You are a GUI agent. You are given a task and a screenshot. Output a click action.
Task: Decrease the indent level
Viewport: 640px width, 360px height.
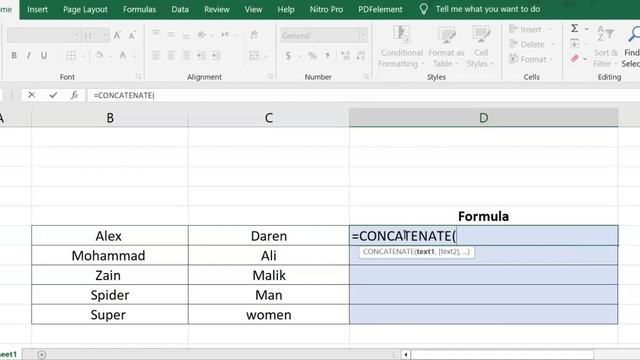201,55
